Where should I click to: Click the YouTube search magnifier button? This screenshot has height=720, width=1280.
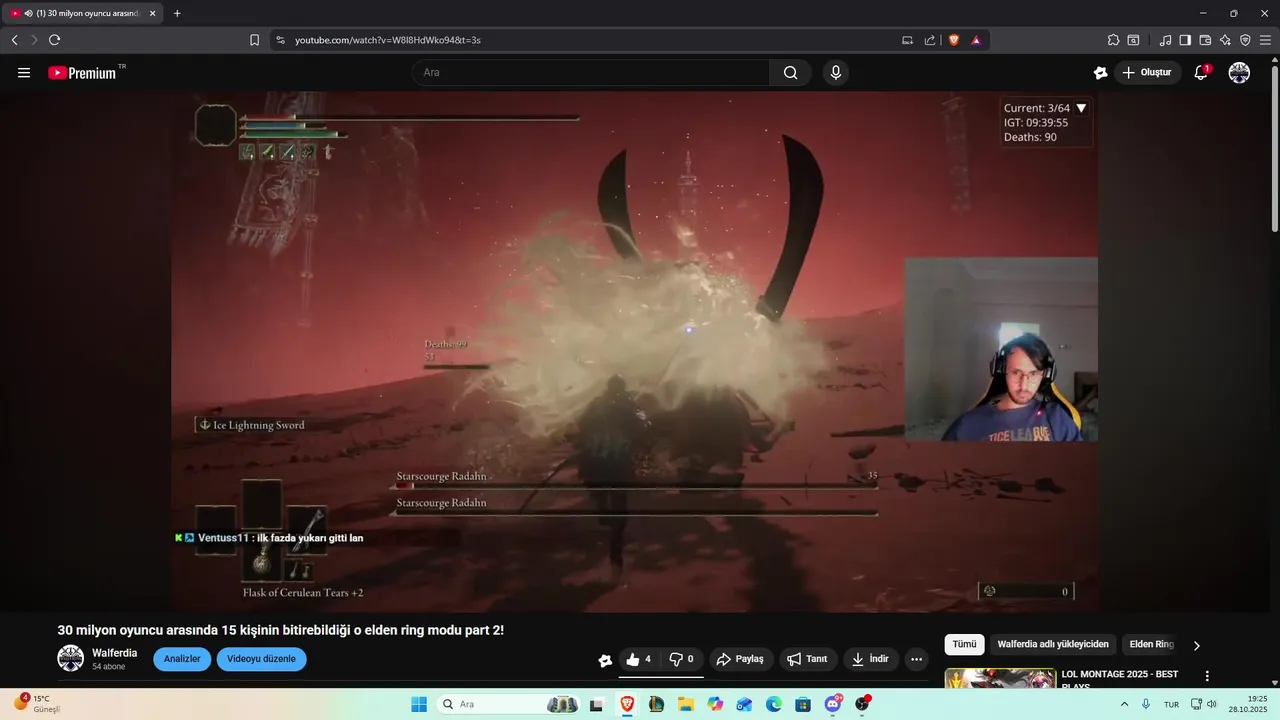(x=791, y=73)
